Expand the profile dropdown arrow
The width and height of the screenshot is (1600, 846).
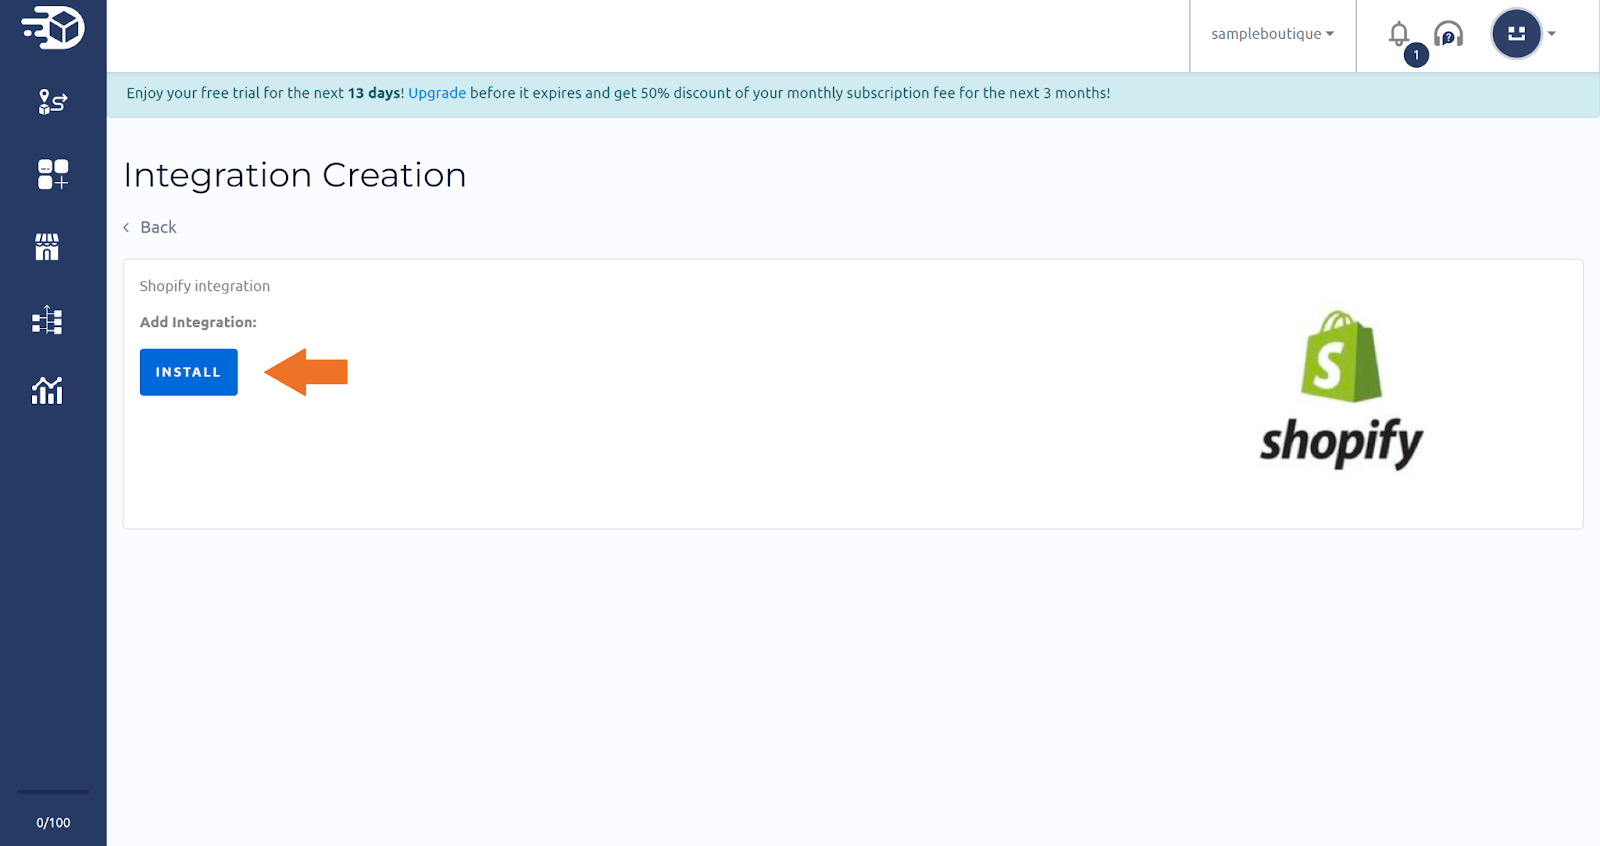pyautogui.click(x=1552, y=34)
